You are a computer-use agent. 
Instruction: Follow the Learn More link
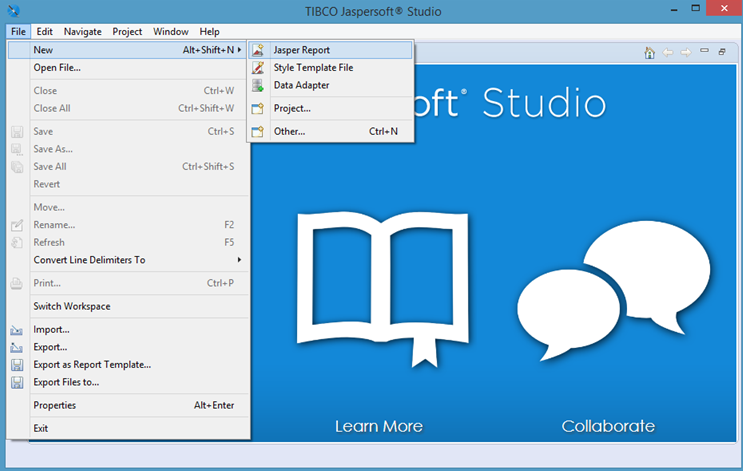tap(378, 426)
